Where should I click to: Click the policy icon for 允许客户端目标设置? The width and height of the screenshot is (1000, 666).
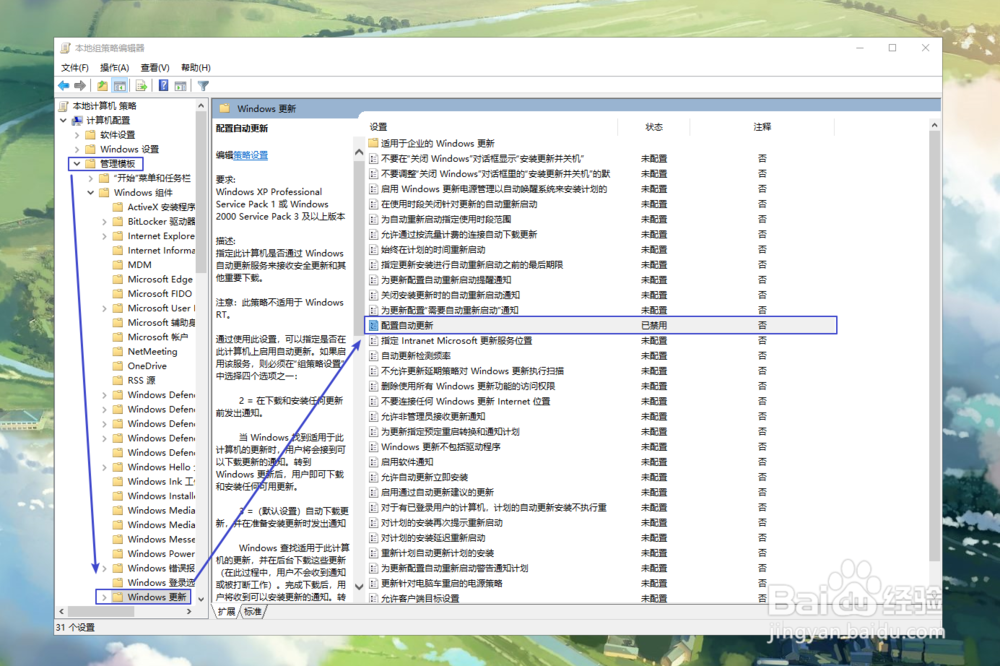tap(374, 598)
